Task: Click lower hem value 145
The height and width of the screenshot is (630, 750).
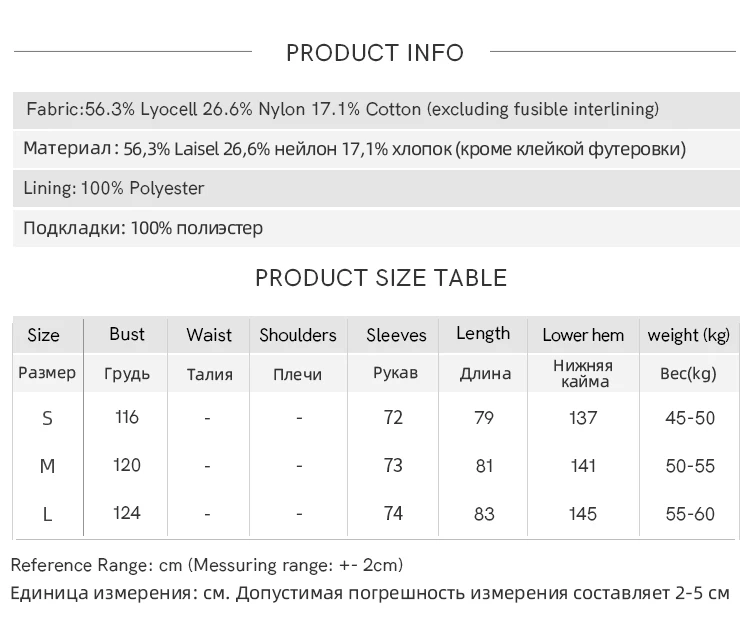Action: pyautogui.click(x=582, y=514)
